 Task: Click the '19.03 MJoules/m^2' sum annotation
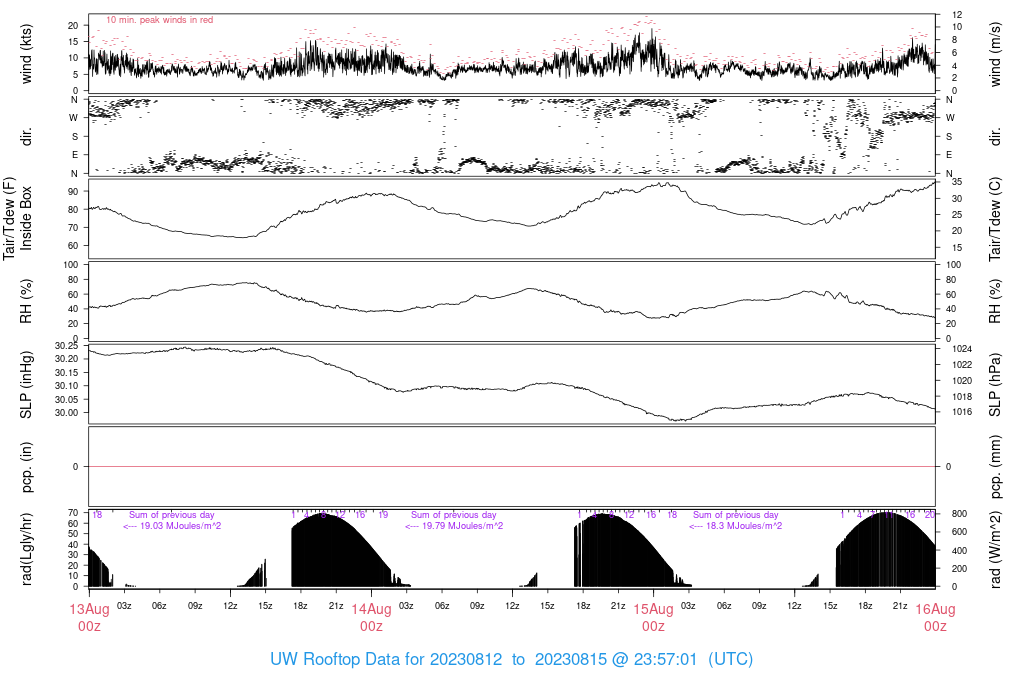tap(172, 526)
